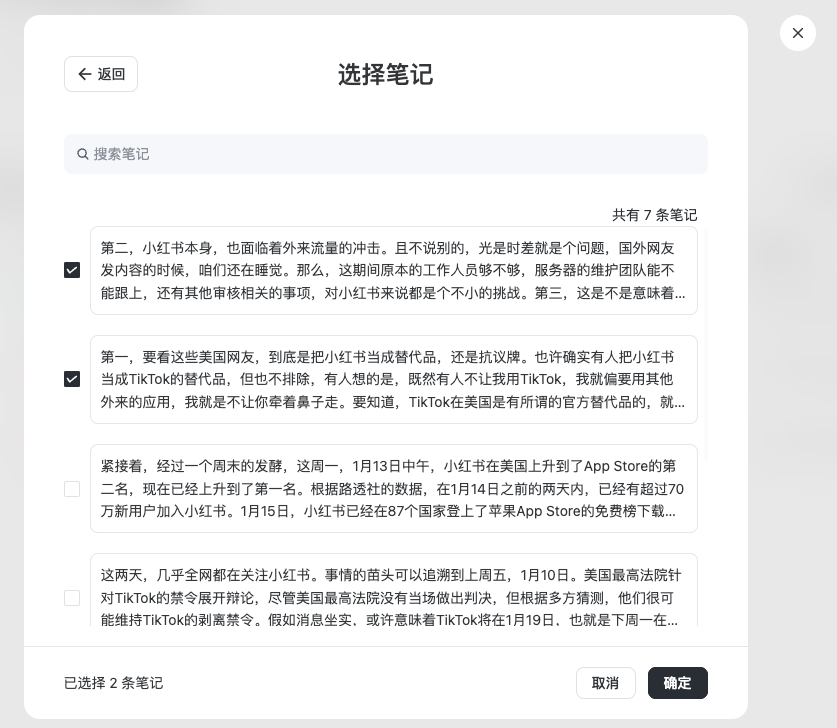
Task: Open the note card starting with 第二，小红书本身
Action: [x=393, y=270]
